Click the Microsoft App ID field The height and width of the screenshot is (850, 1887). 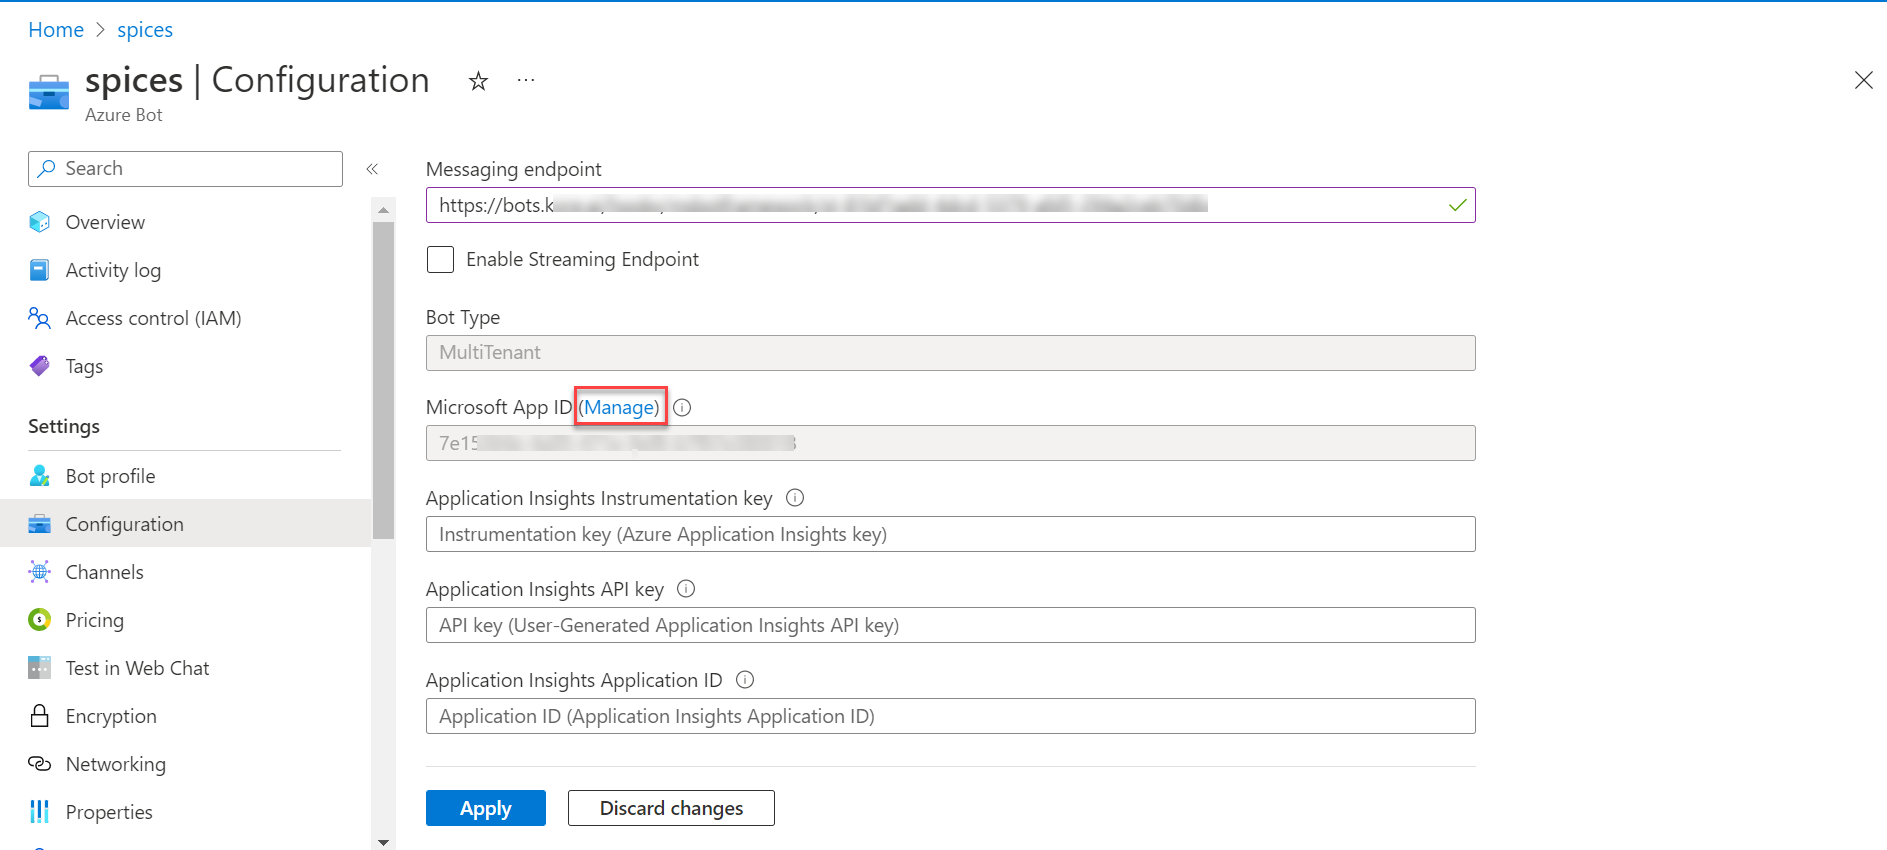pyautogui.click(x=950, y=443)
